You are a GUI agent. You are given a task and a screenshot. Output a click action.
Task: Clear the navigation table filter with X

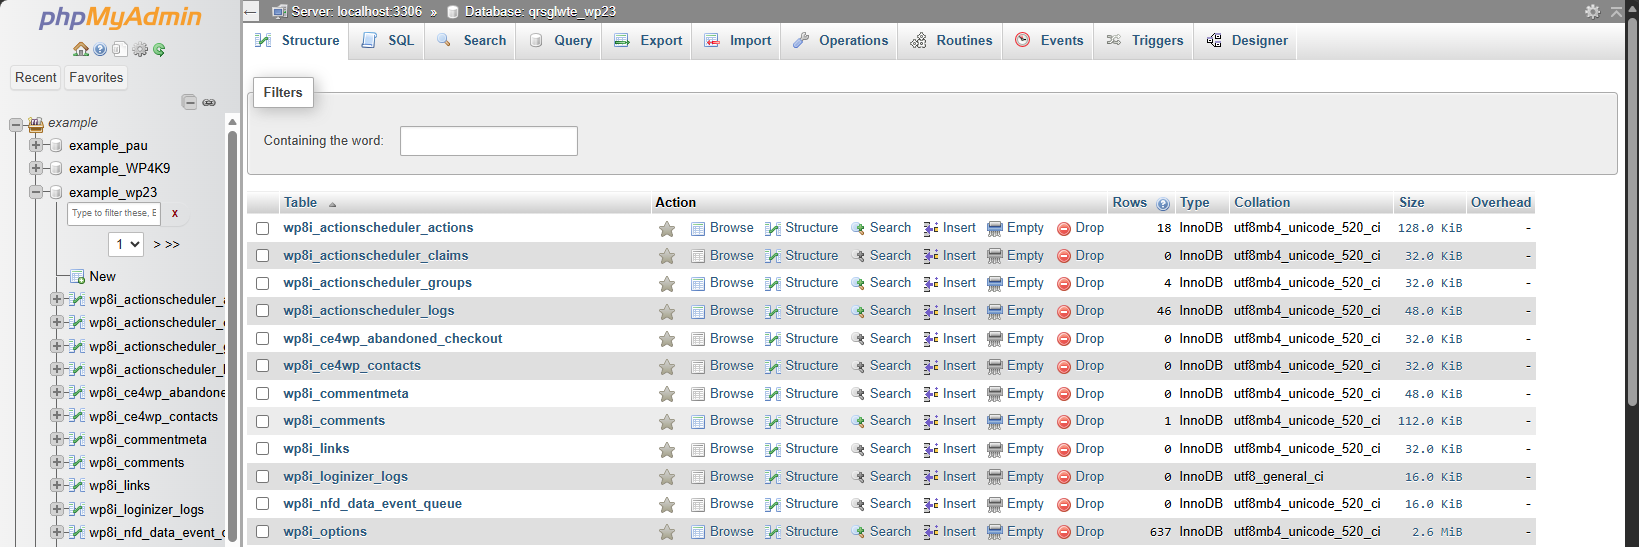[x=175, y=213]
